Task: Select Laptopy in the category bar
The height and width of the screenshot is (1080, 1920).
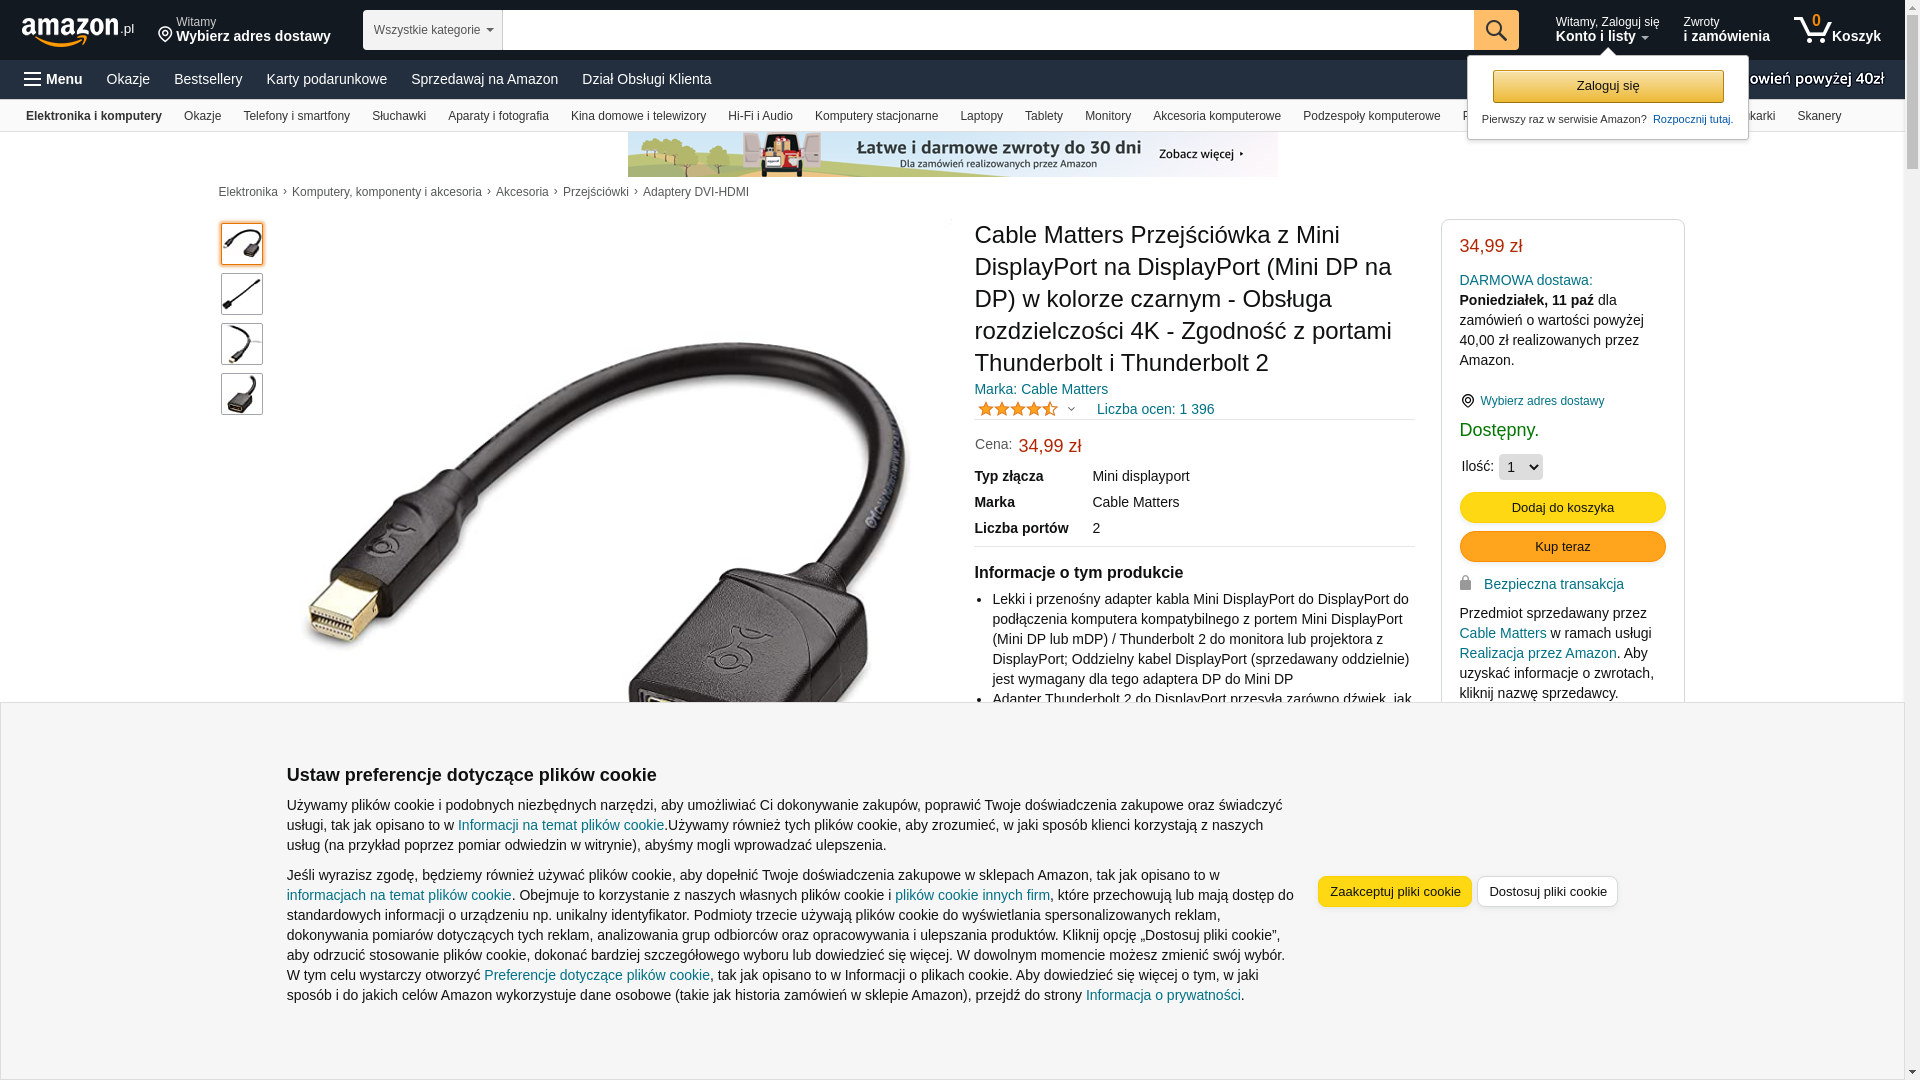Action: point(981,116)
